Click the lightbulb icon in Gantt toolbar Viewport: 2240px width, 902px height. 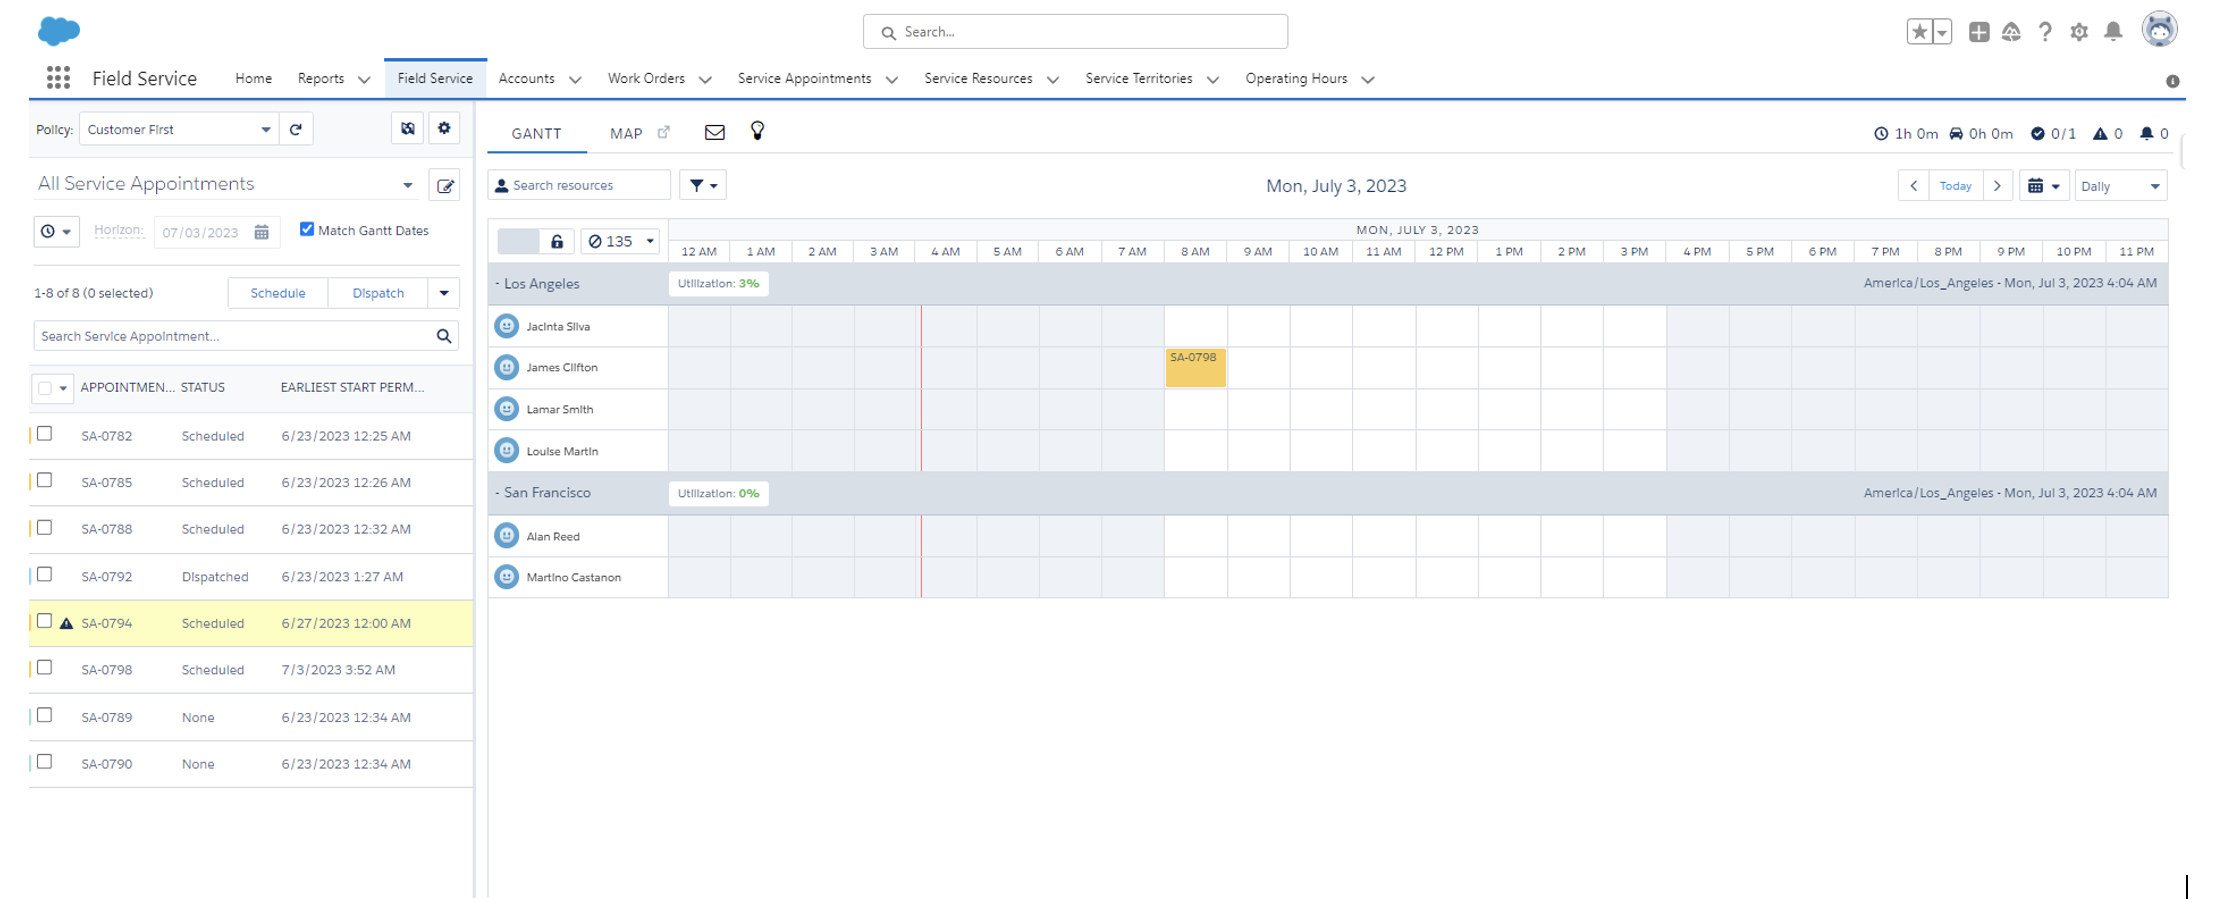757,131
